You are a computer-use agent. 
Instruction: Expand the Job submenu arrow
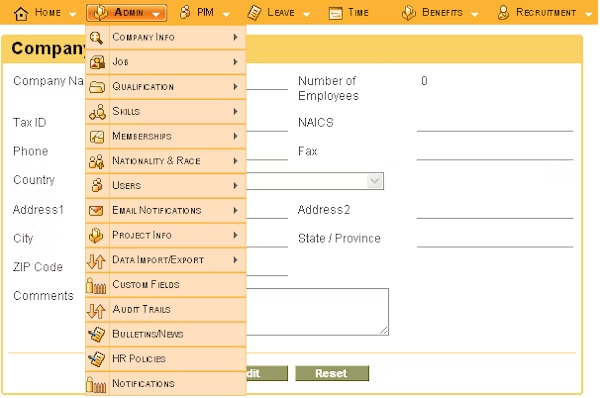coord(235,62)
